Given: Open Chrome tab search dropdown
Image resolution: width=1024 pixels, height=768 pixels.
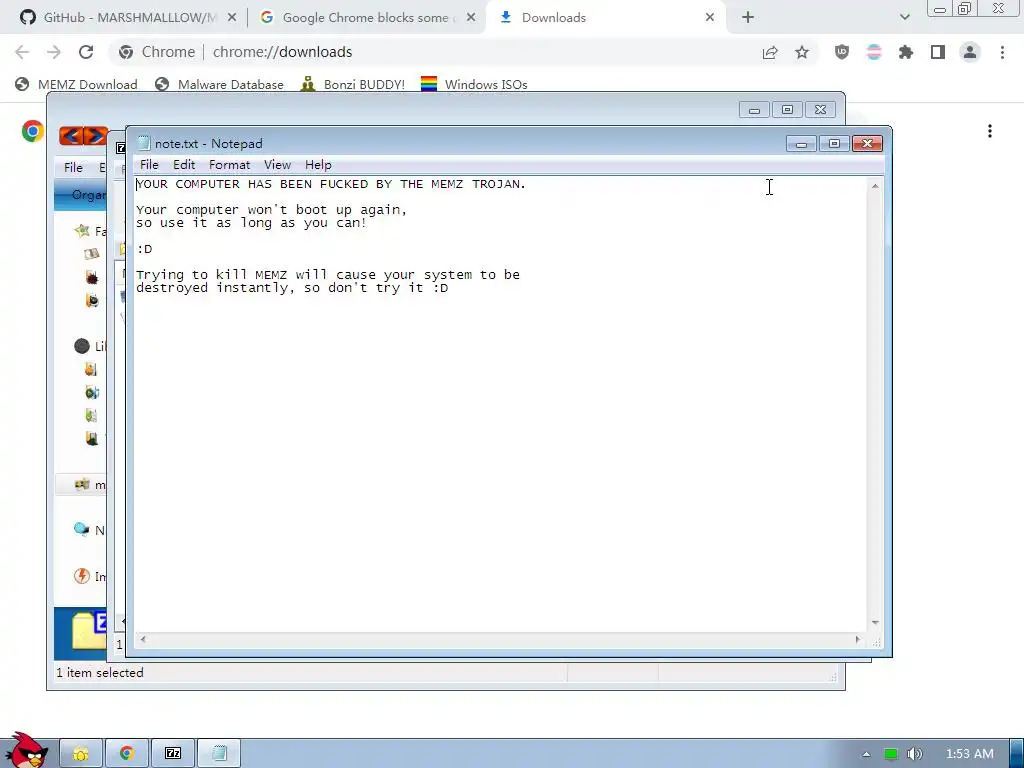Looking at the screenshot, I should point(904,18).
